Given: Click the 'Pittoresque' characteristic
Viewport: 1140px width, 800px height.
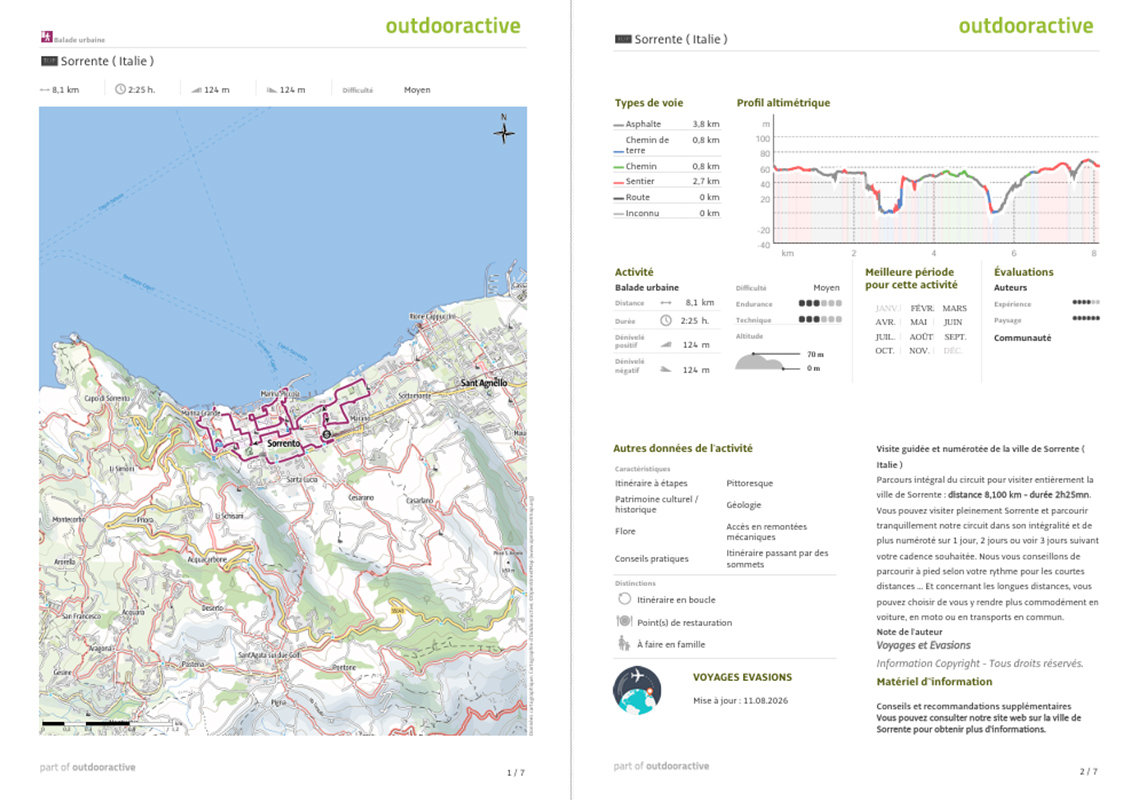Looking at the screenshot, I should [750, 483].
